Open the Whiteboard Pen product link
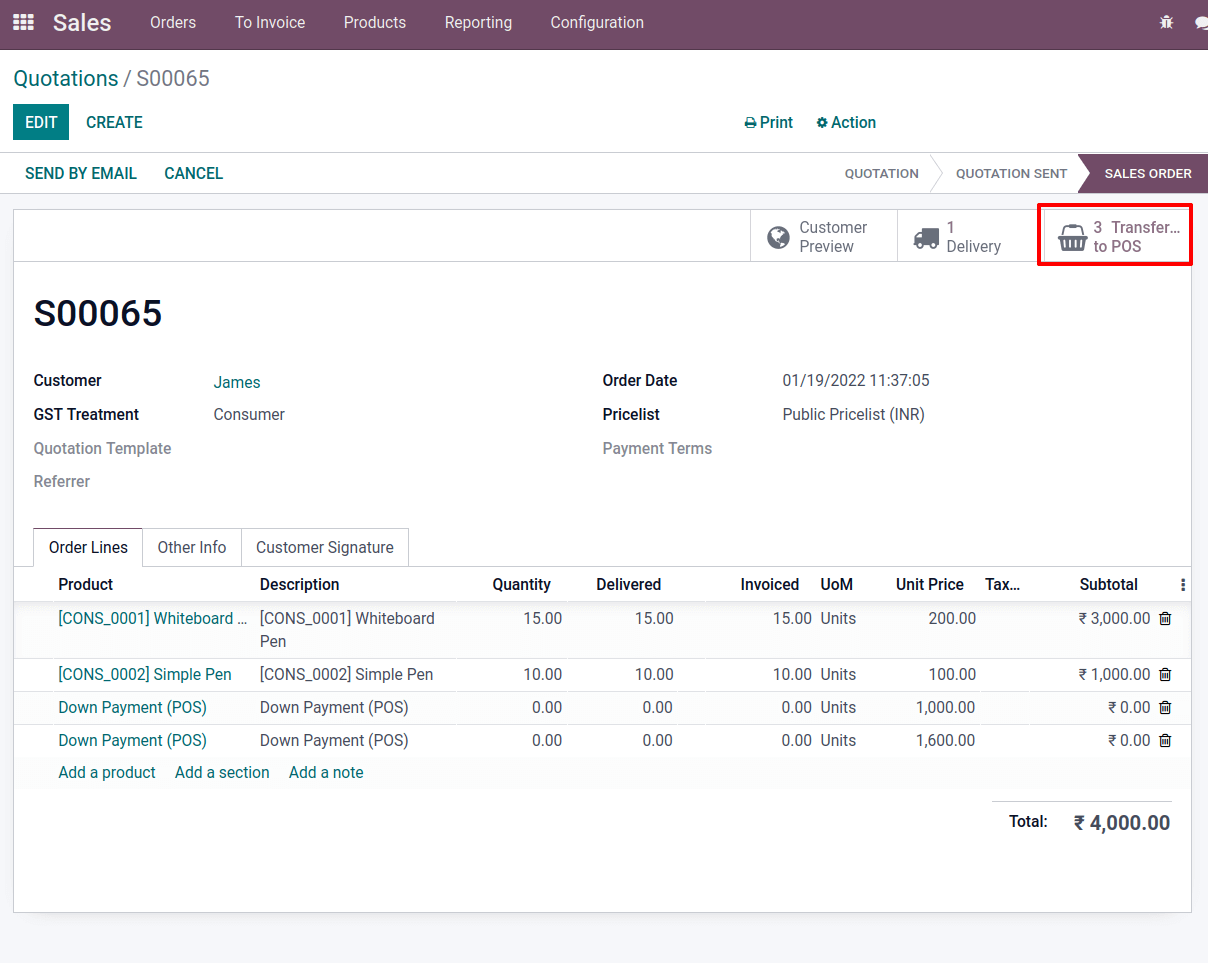This screenshot has width=1208, height=963. coord(153,618)
